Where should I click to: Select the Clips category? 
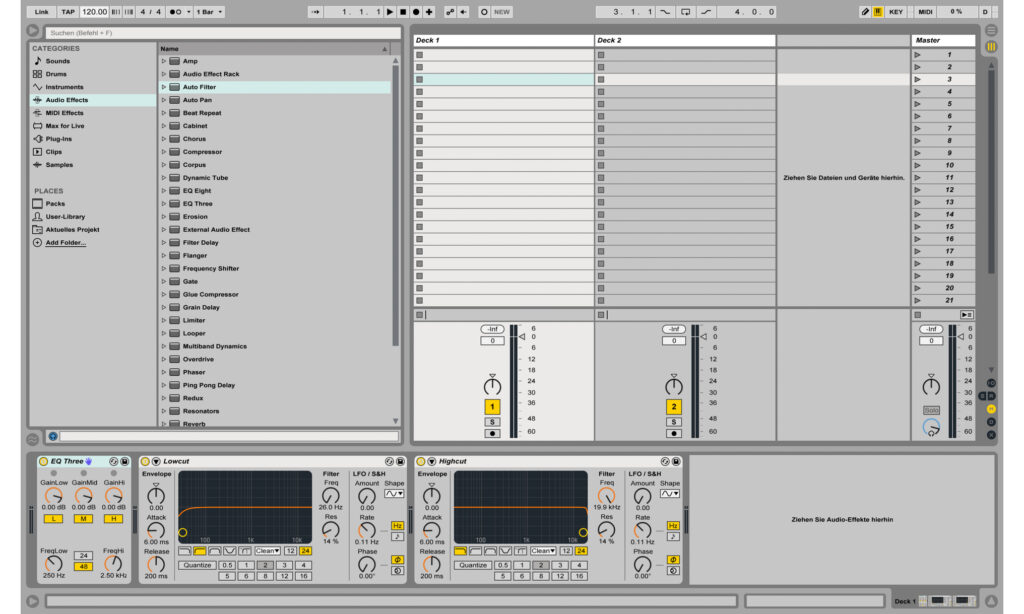tap(54, 152)
